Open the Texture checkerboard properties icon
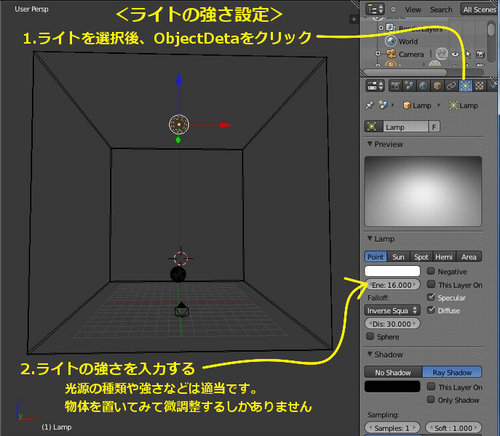The image size is (500, 436). pyautogui.click(x=479, y=86)
